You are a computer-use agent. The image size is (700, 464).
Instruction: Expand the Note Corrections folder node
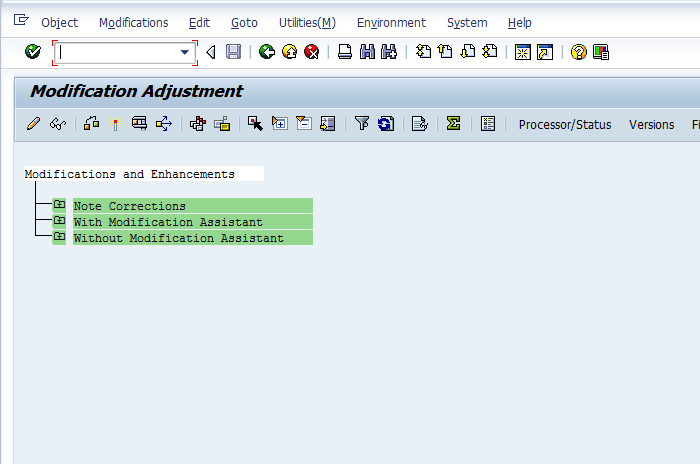point(59,205)
